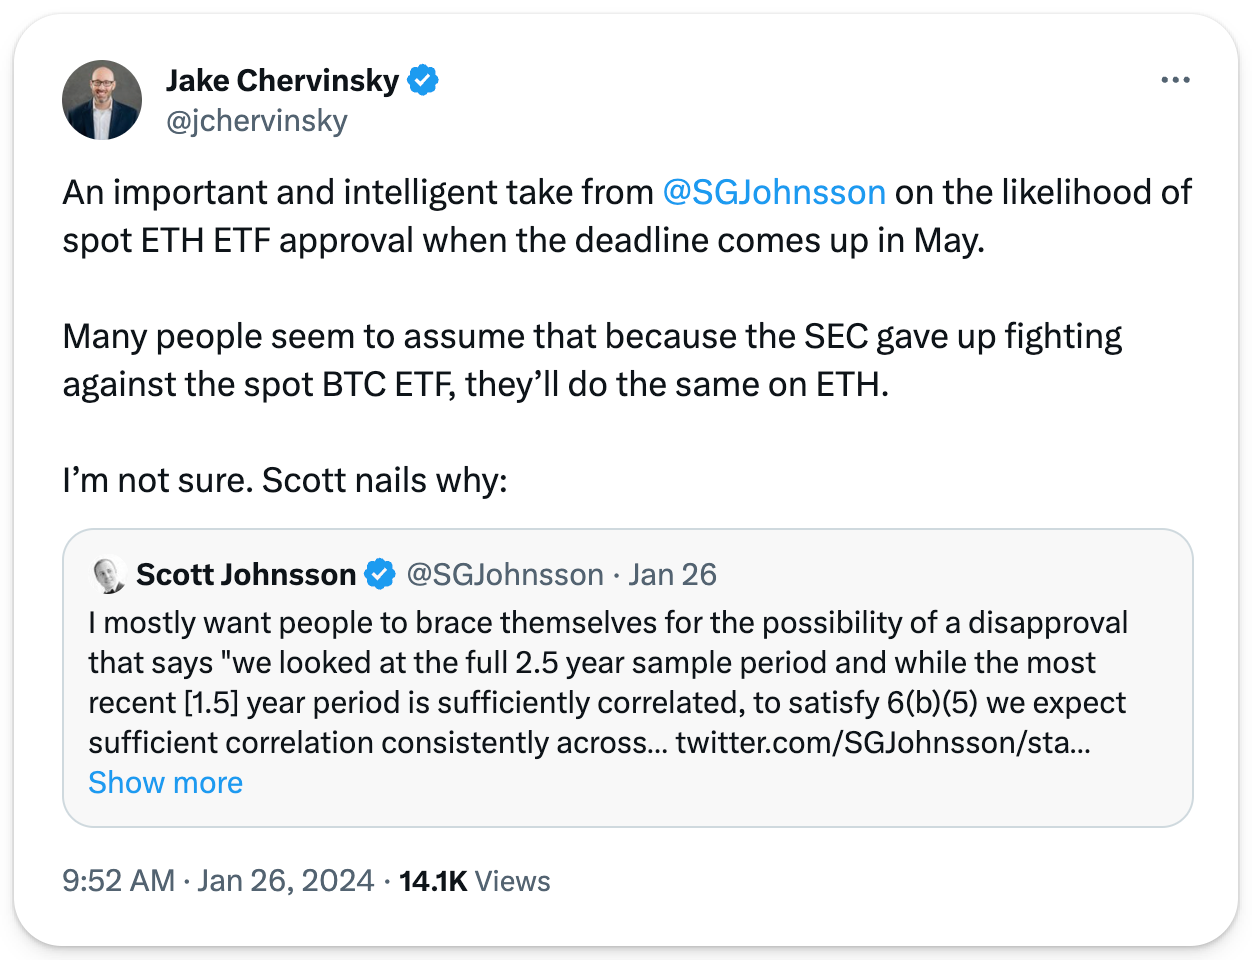The width and height of the screenshot is (1252, 960).
Task: Expand quoted tweet with Show more
Action: coord(165,783)
